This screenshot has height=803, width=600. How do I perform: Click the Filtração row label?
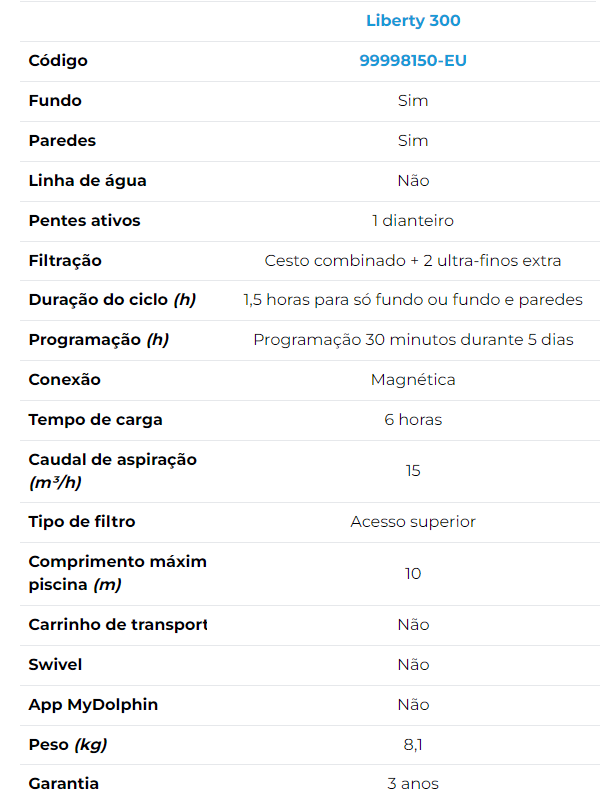pyautogui.click(x=65, y=261)
